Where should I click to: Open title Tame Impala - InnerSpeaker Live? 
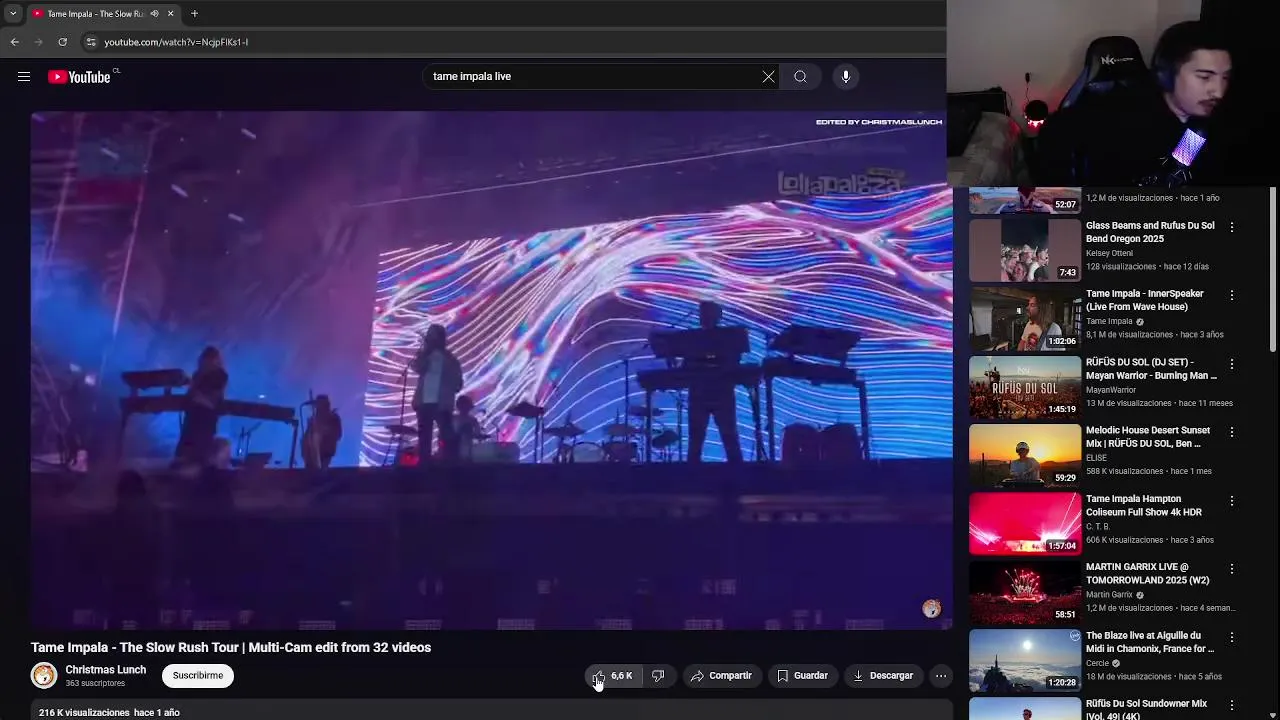(1145, 300)
